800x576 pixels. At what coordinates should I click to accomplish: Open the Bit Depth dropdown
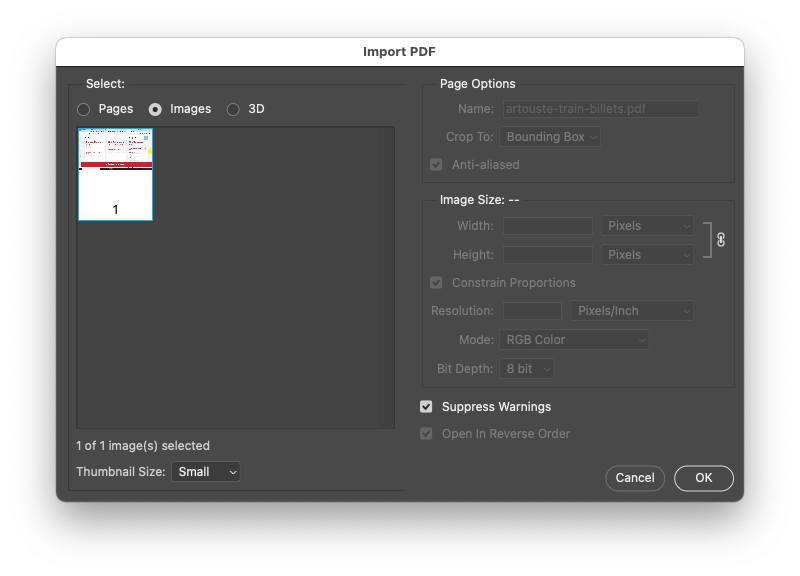pos(526,368)
